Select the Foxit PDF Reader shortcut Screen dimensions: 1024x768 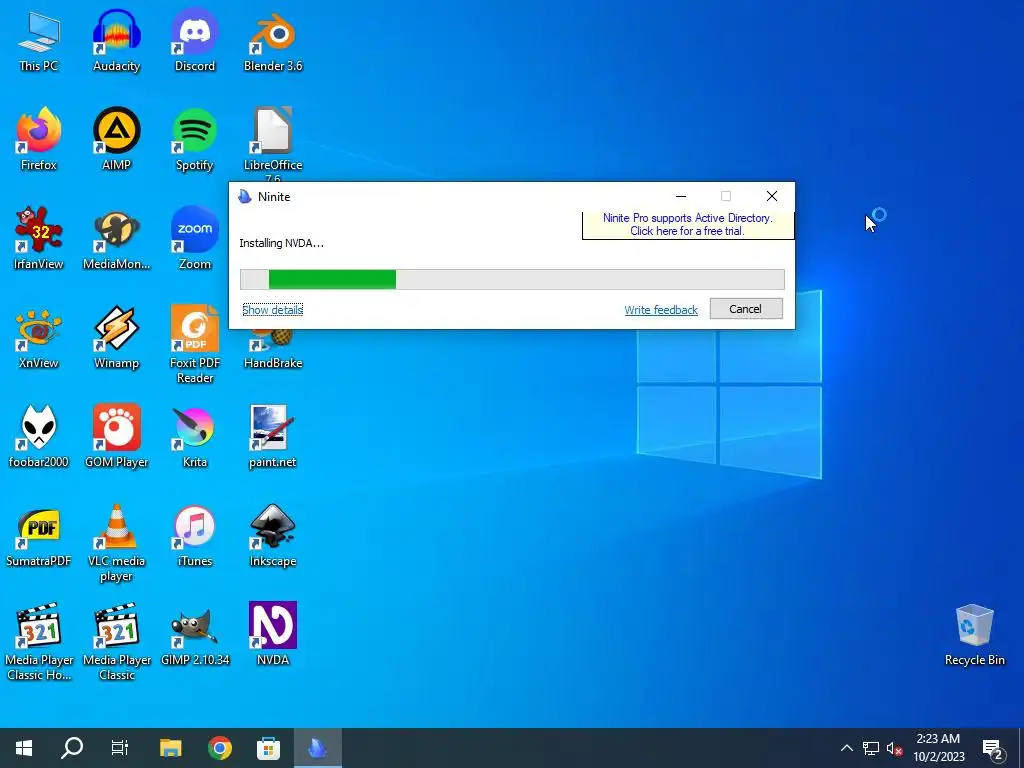pyautogui.click(x=195, y=344)
